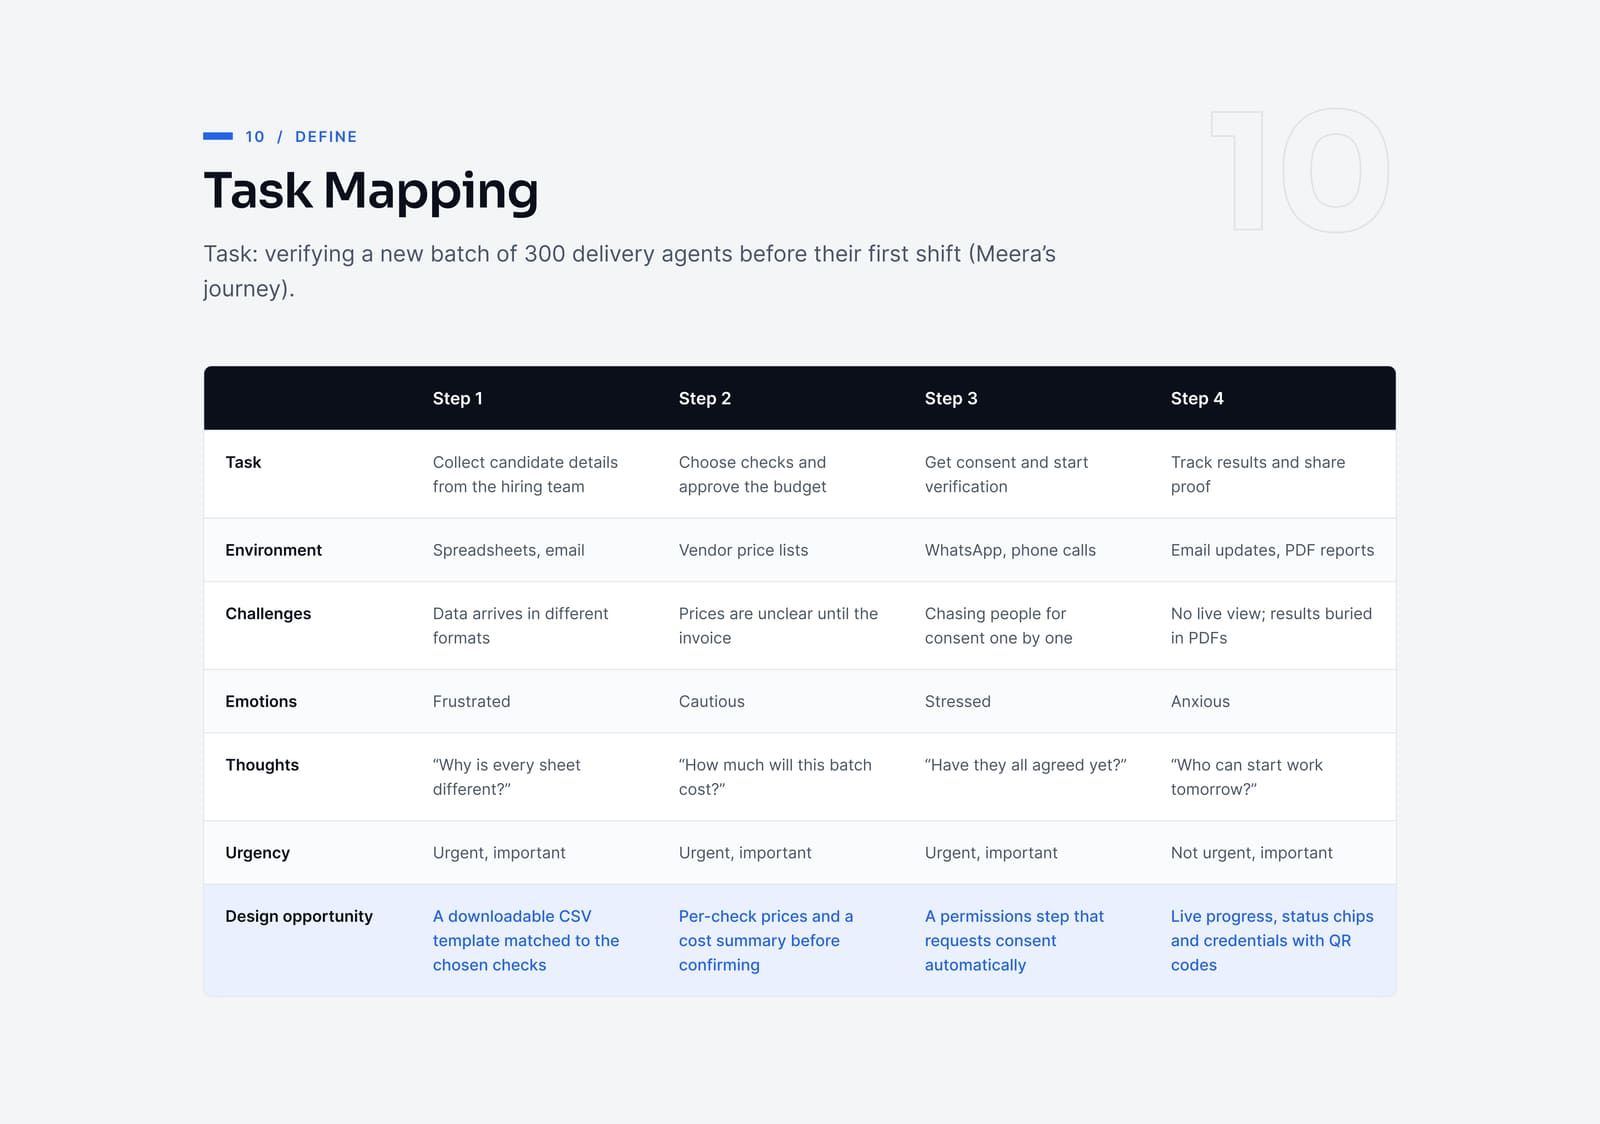Click the 'Task Mapping' heading
The width and height of the screenshot is (1600, 1124).
tap(371, 191)
